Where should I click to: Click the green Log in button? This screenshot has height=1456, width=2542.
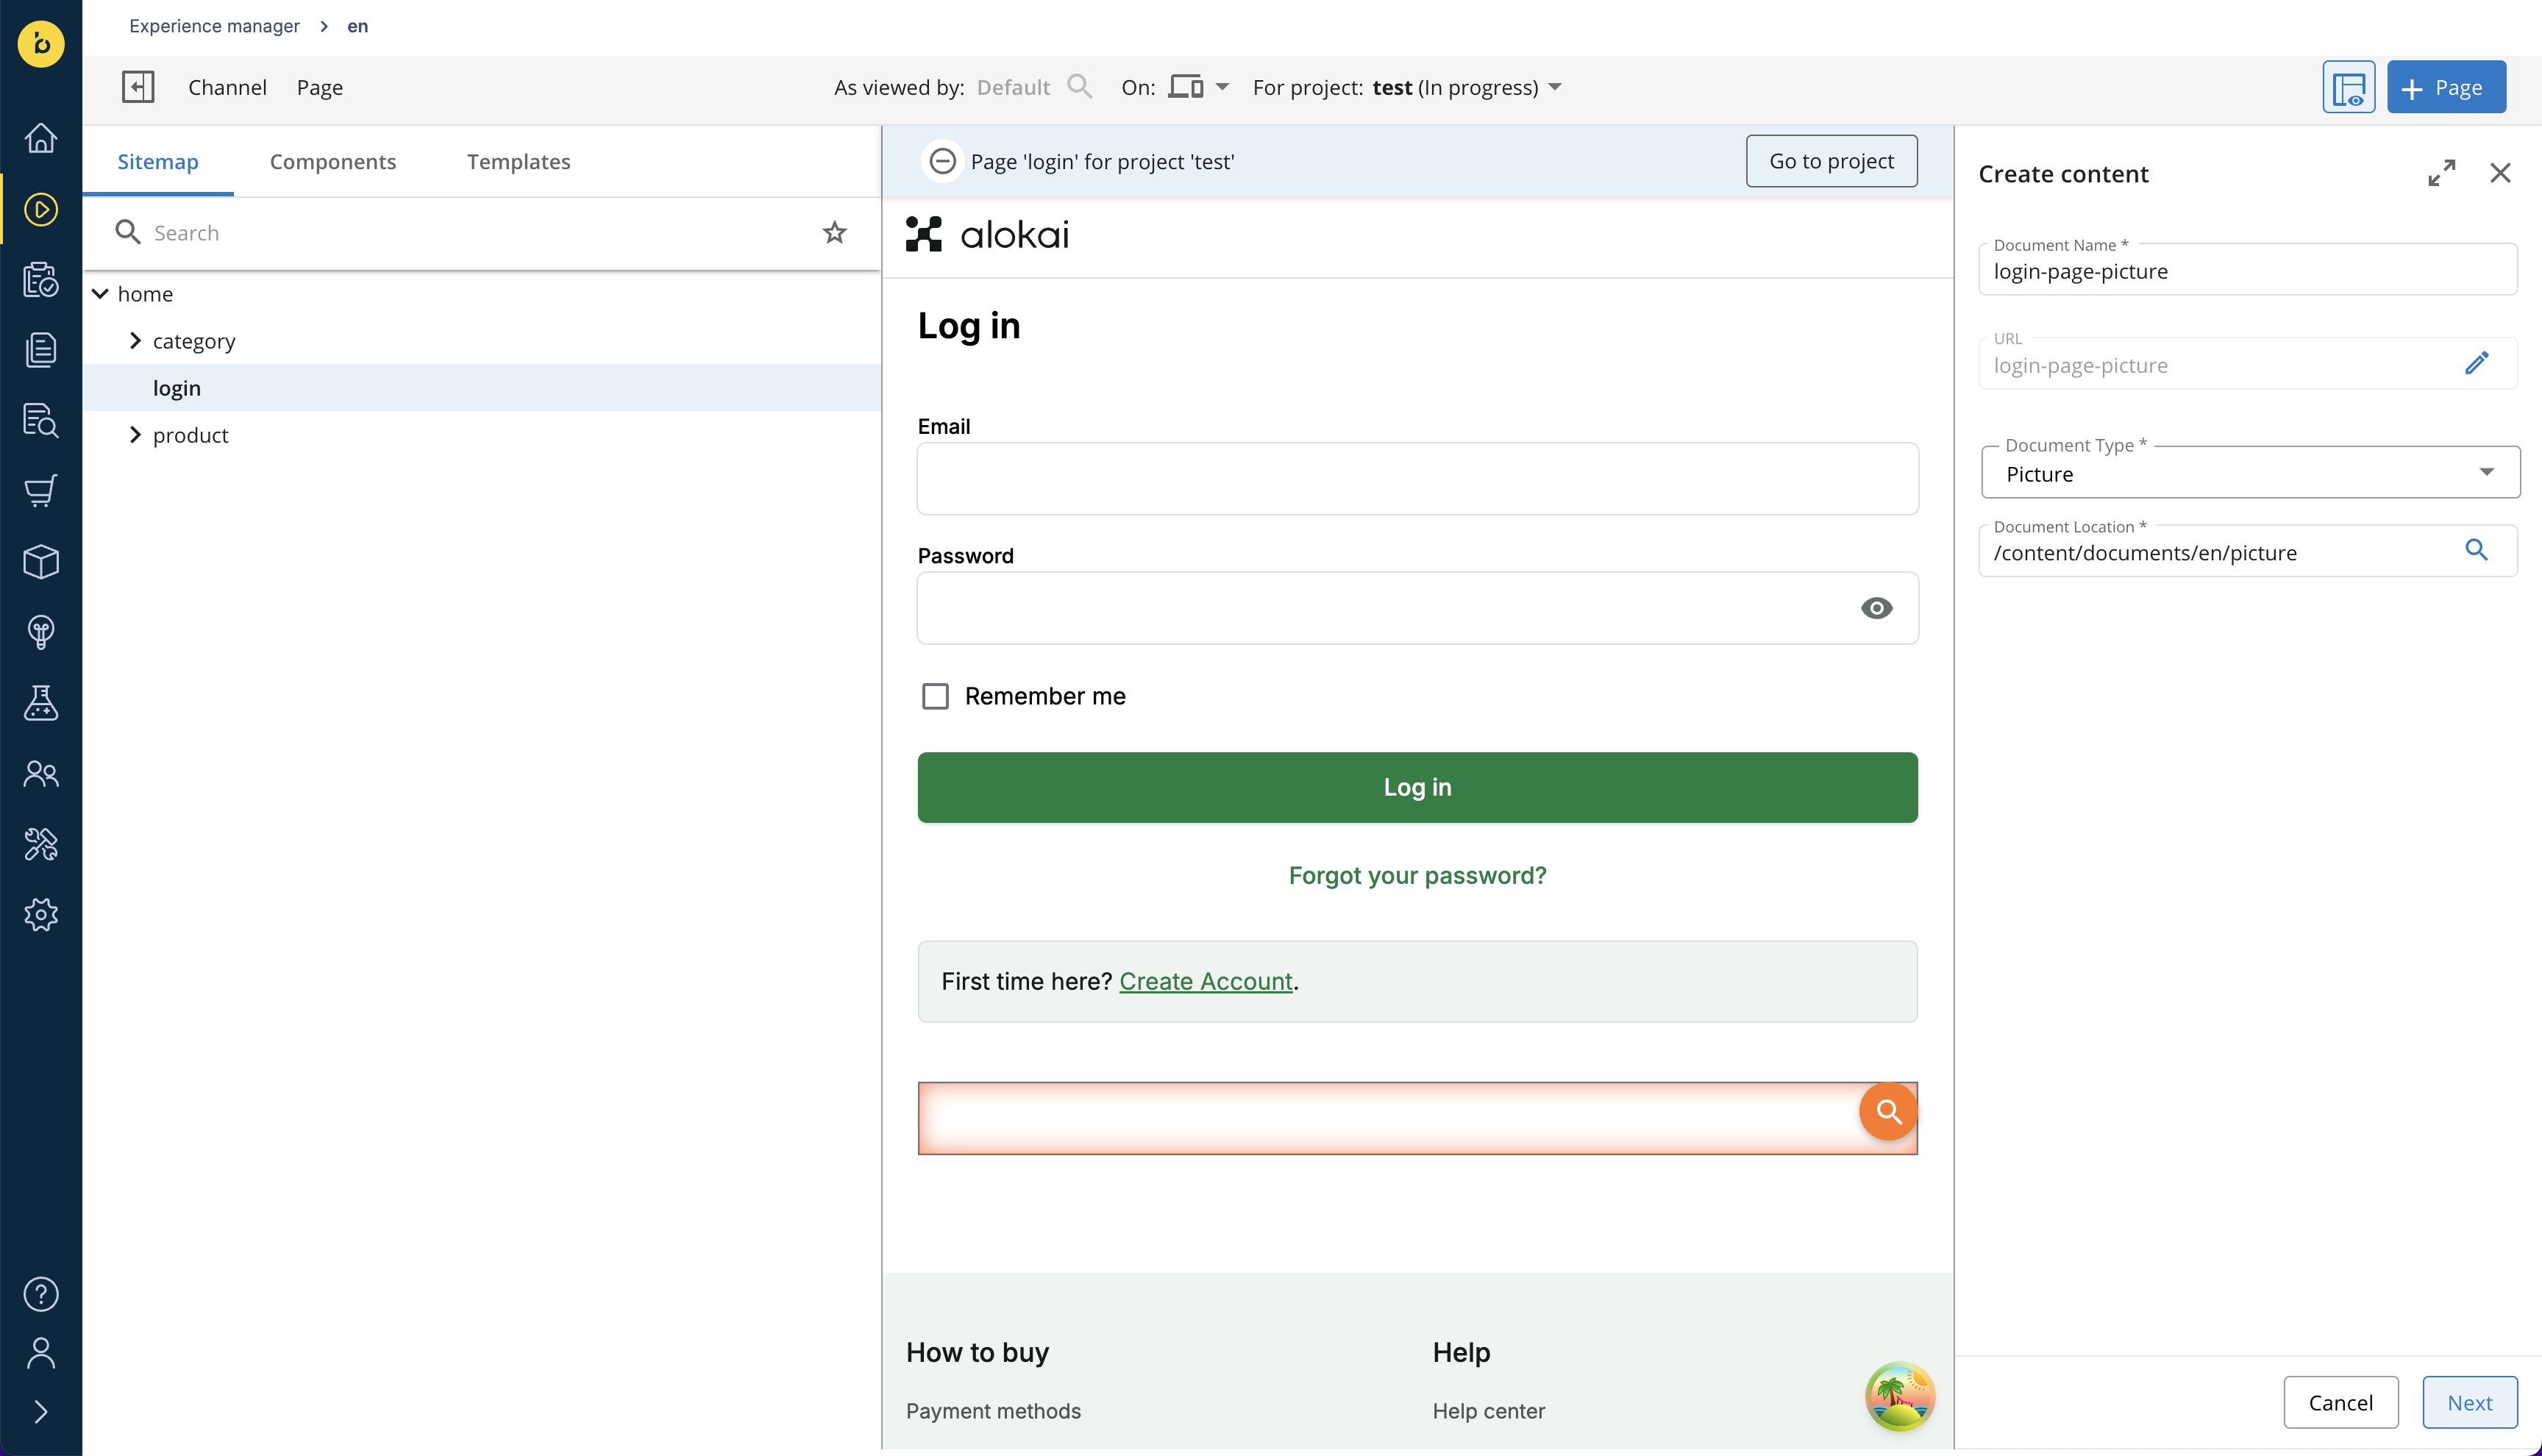coord(1417,787)
